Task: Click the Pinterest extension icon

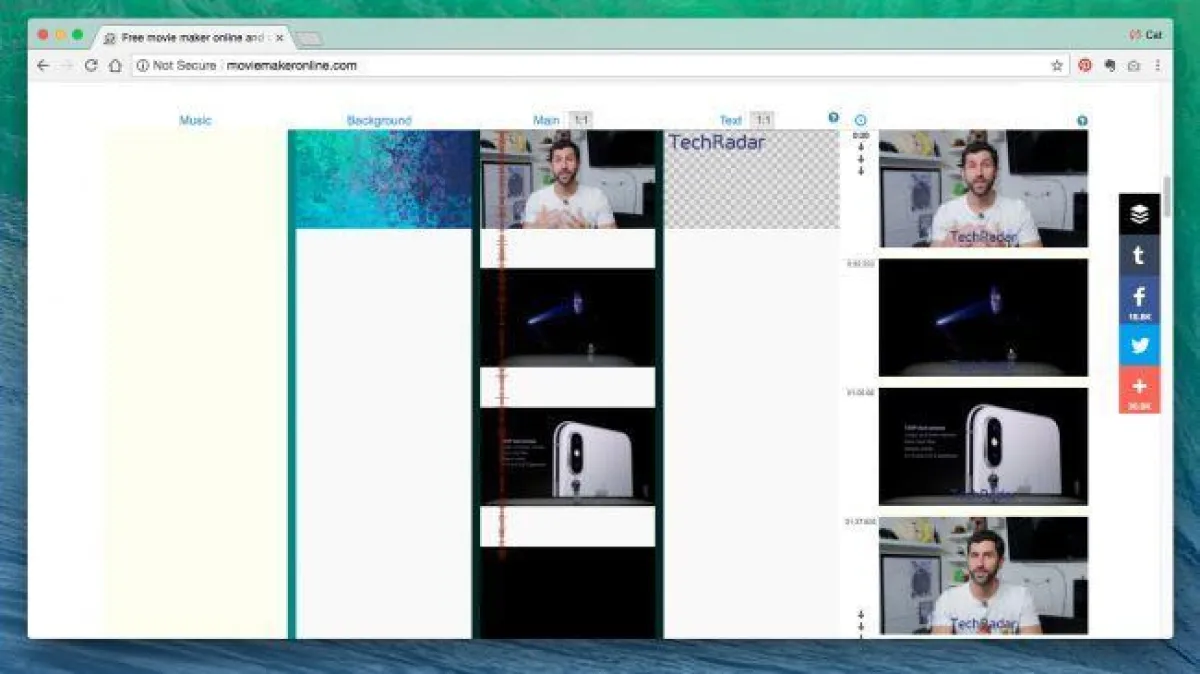Action: 1085,66
